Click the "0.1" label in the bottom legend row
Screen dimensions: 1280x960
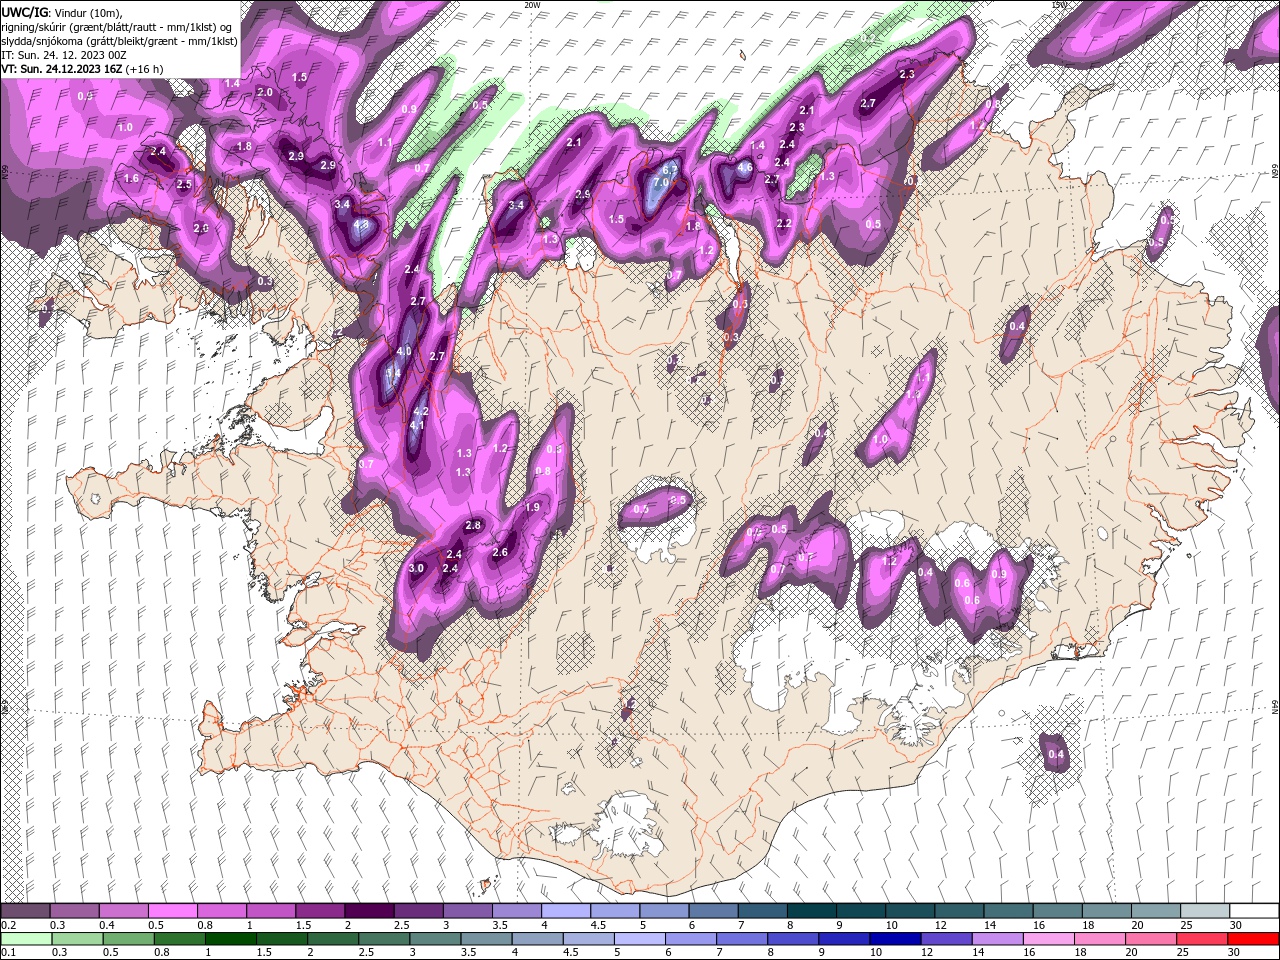(8, 952)
